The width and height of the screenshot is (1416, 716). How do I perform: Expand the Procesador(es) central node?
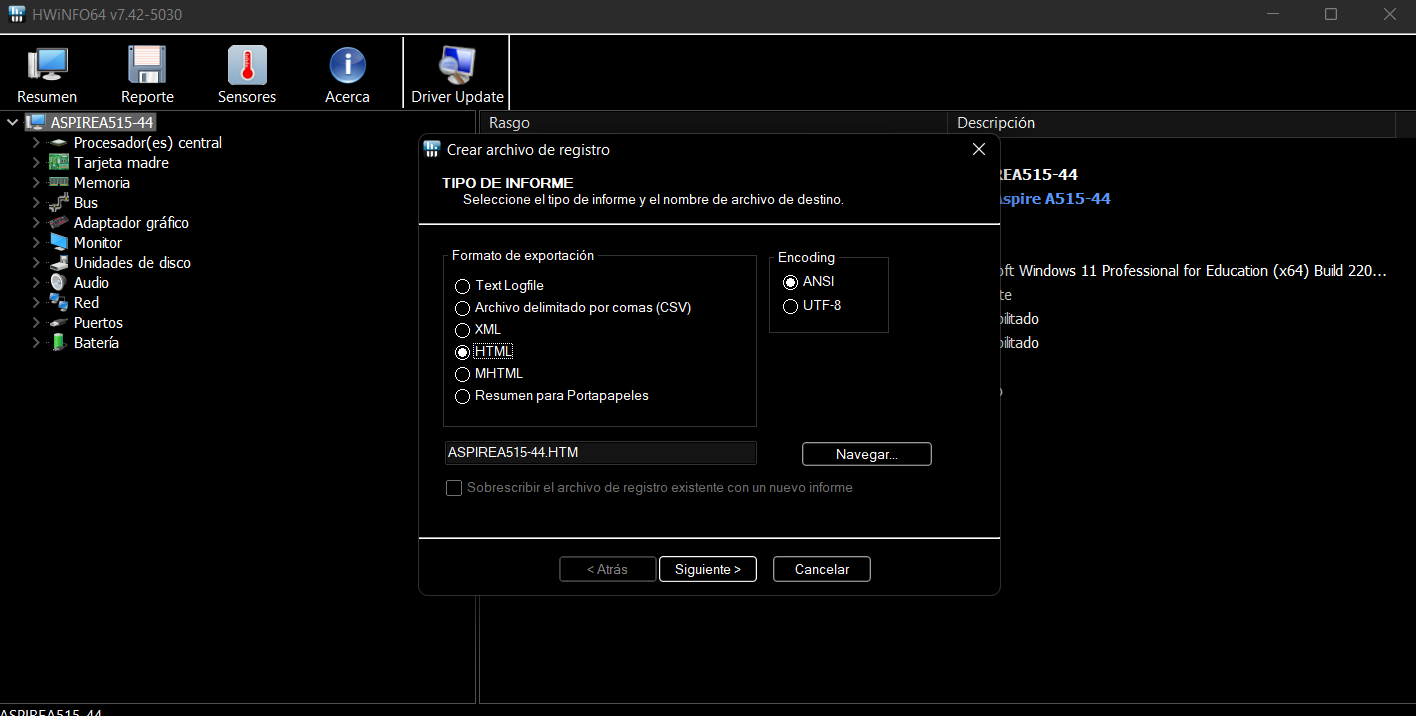[36, 143]
